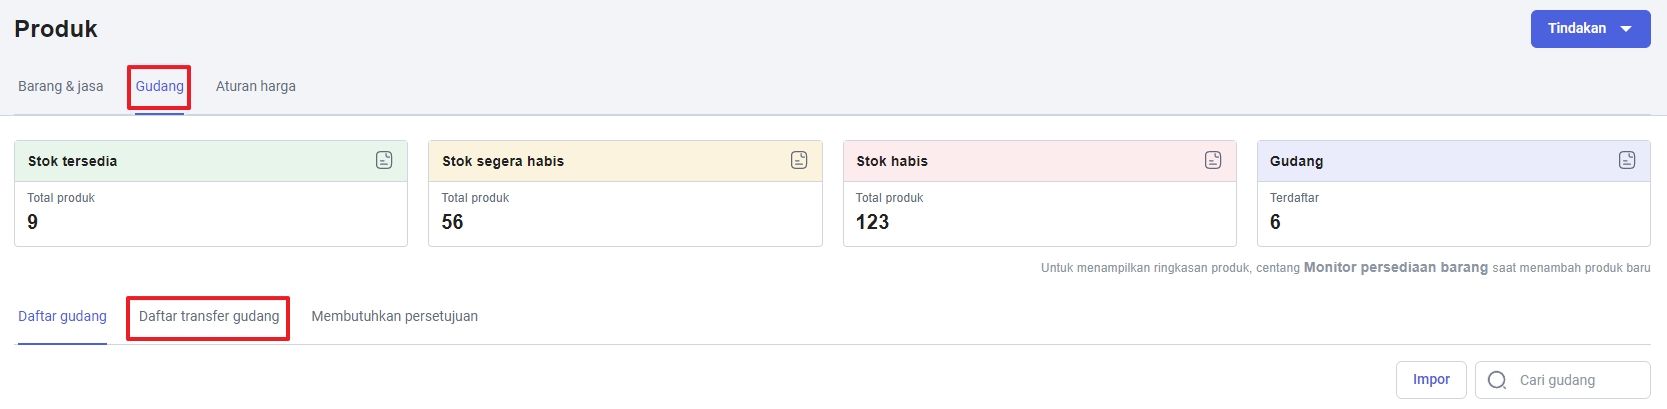
Task: Open report icon on Stok tersedia card
Action: (x=384, y=160)
